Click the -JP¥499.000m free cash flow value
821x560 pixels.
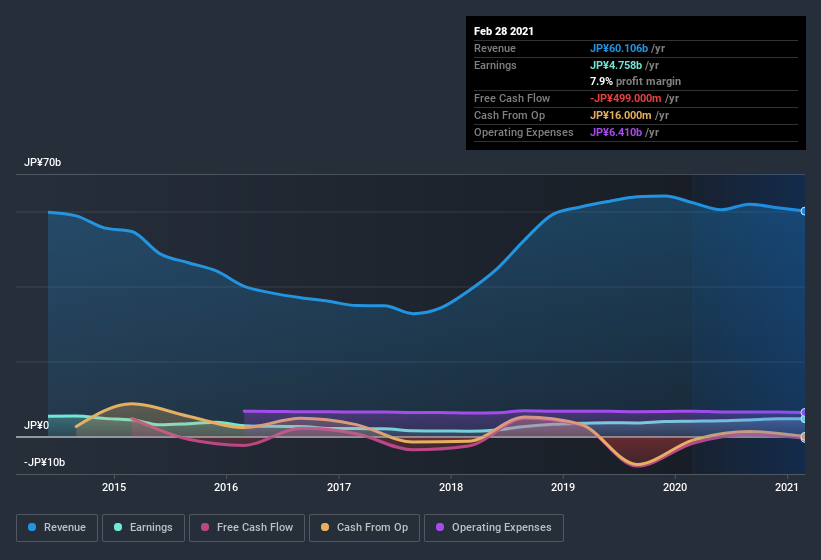(626, 98)
